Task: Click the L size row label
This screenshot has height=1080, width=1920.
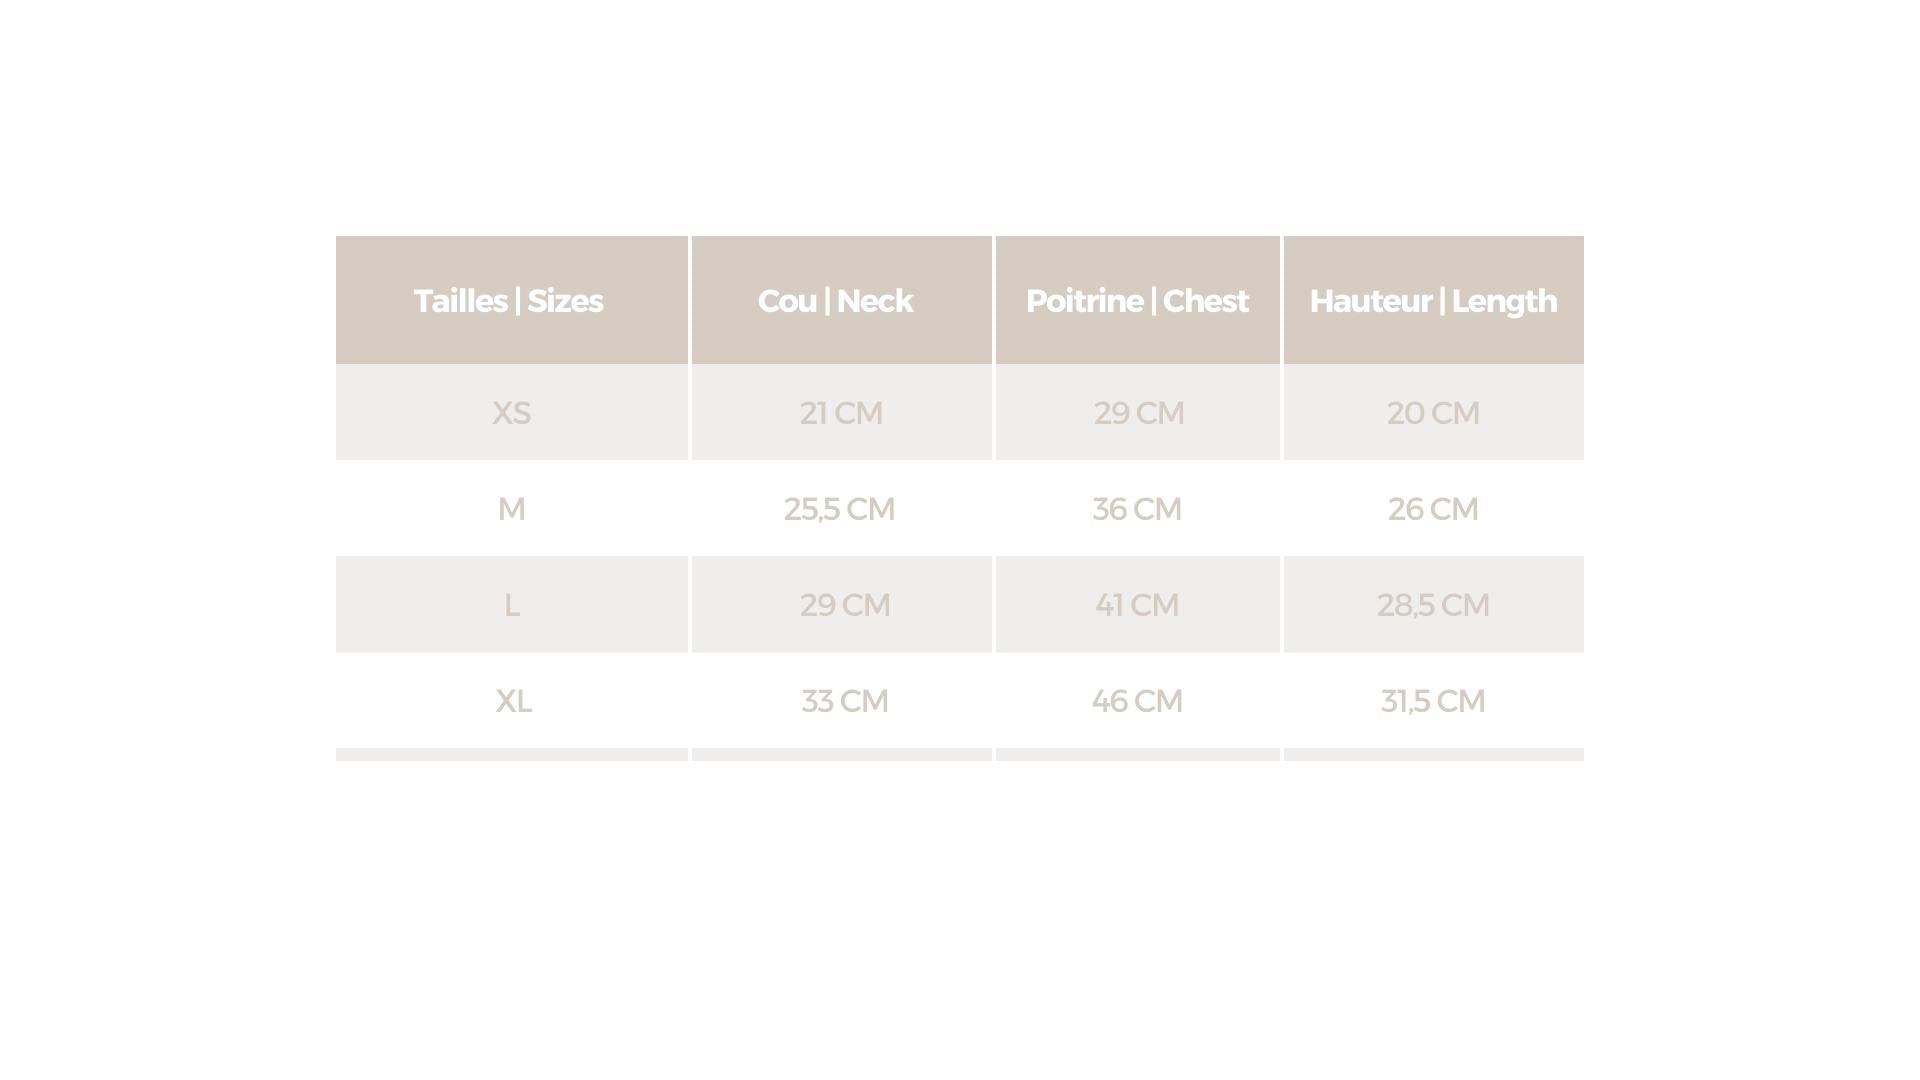Action: point(511,605)
